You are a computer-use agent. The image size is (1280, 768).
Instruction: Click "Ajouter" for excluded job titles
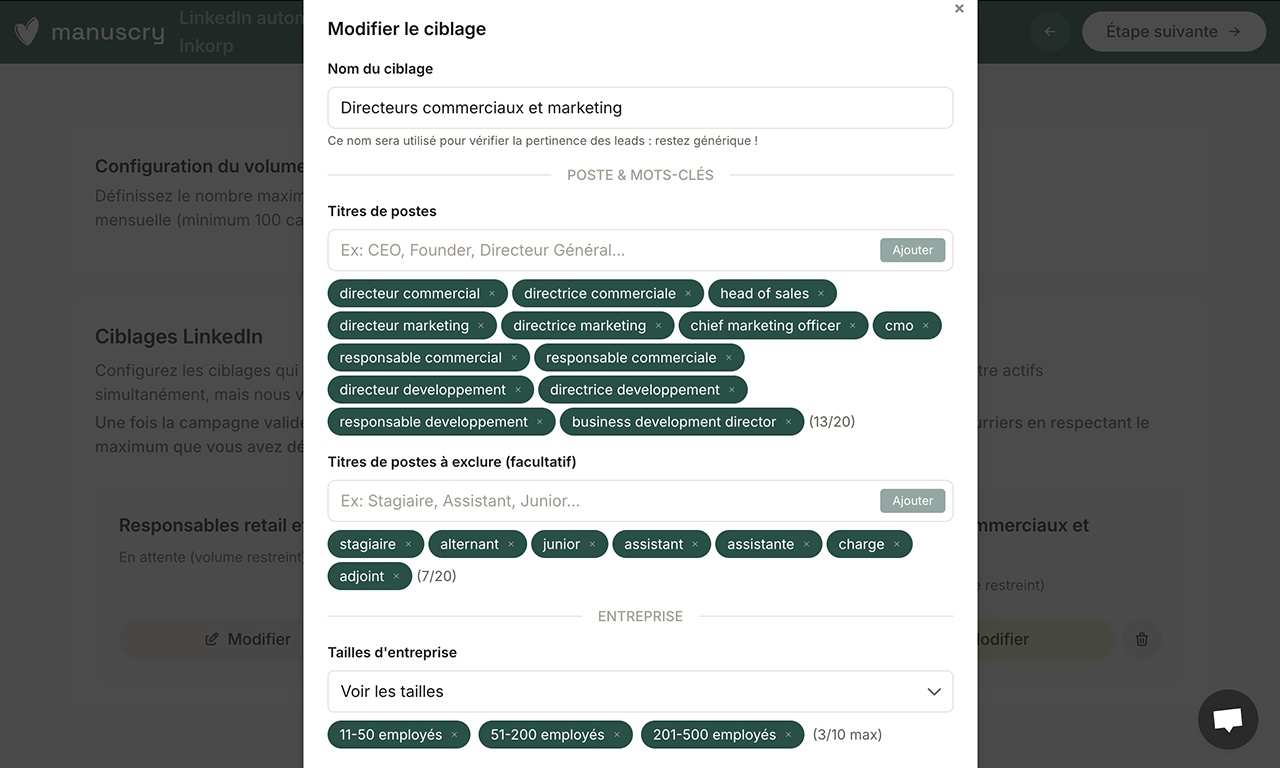pos(912,500)
